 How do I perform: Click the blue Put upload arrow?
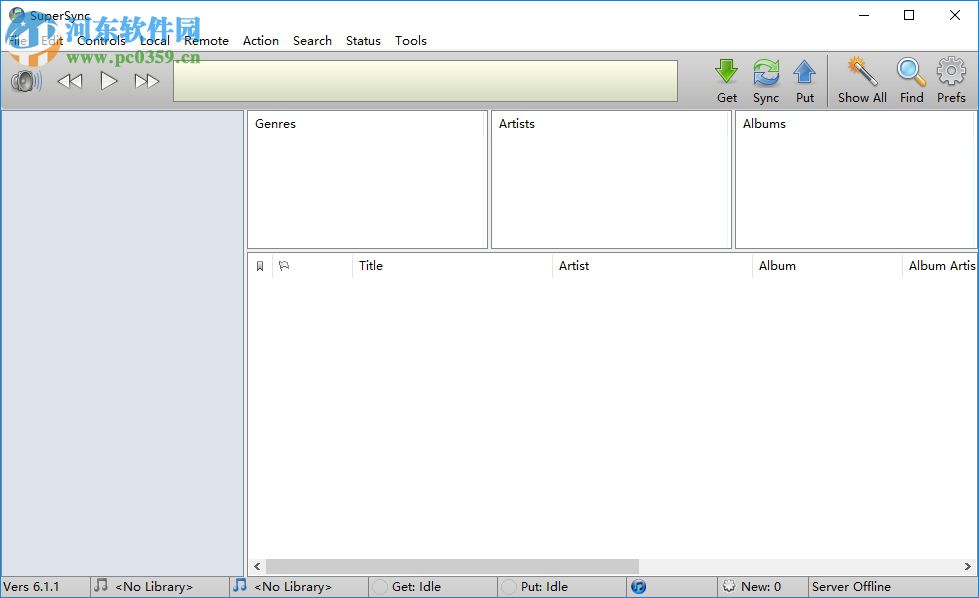pyautogui.click(x=804, y=72)
